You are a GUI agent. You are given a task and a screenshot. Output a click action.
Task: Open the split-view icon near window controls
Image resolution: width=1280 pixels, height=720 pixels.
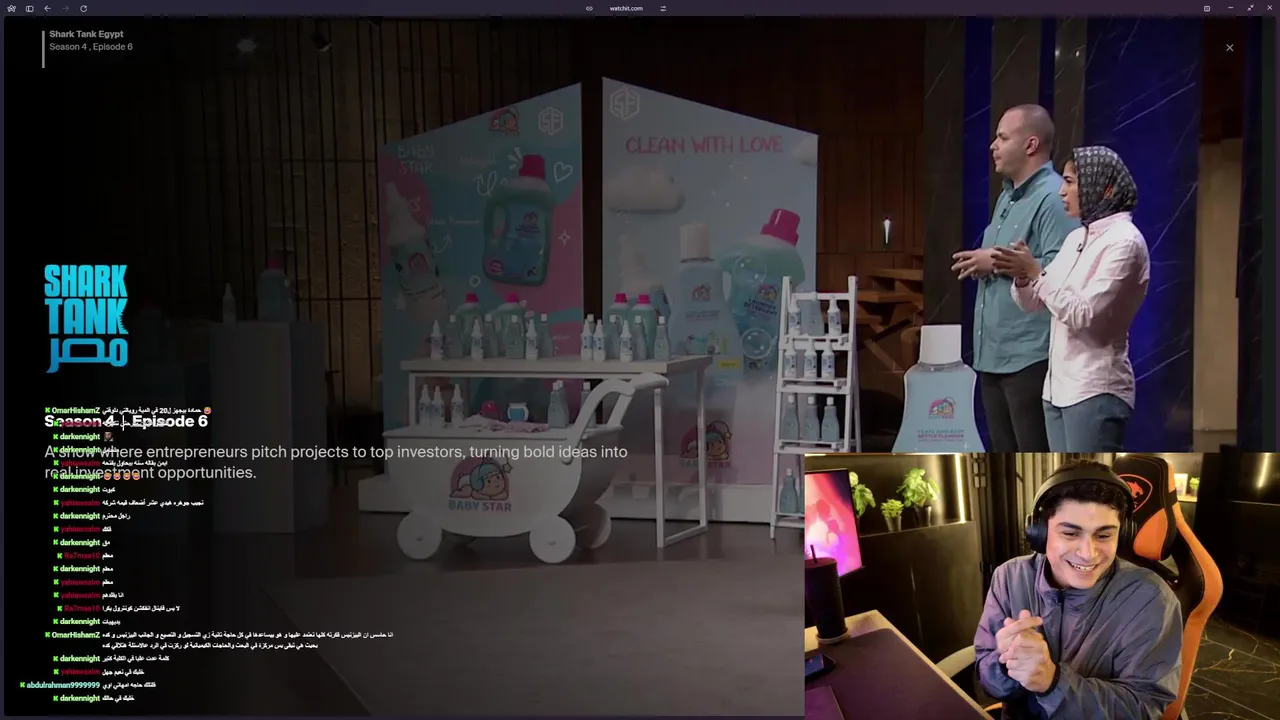tap(1207, 8)
